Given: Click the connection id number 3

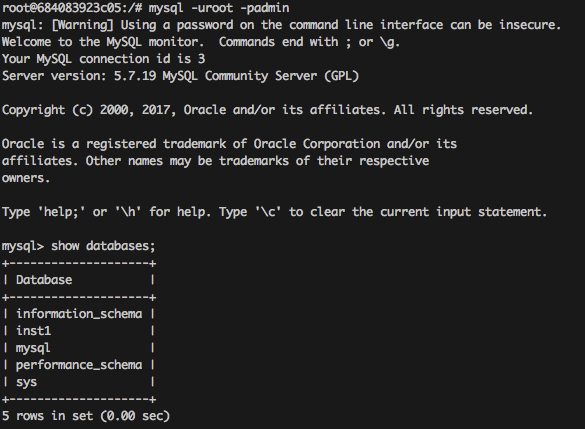Looking at the screenshot, I should [201, 59].
